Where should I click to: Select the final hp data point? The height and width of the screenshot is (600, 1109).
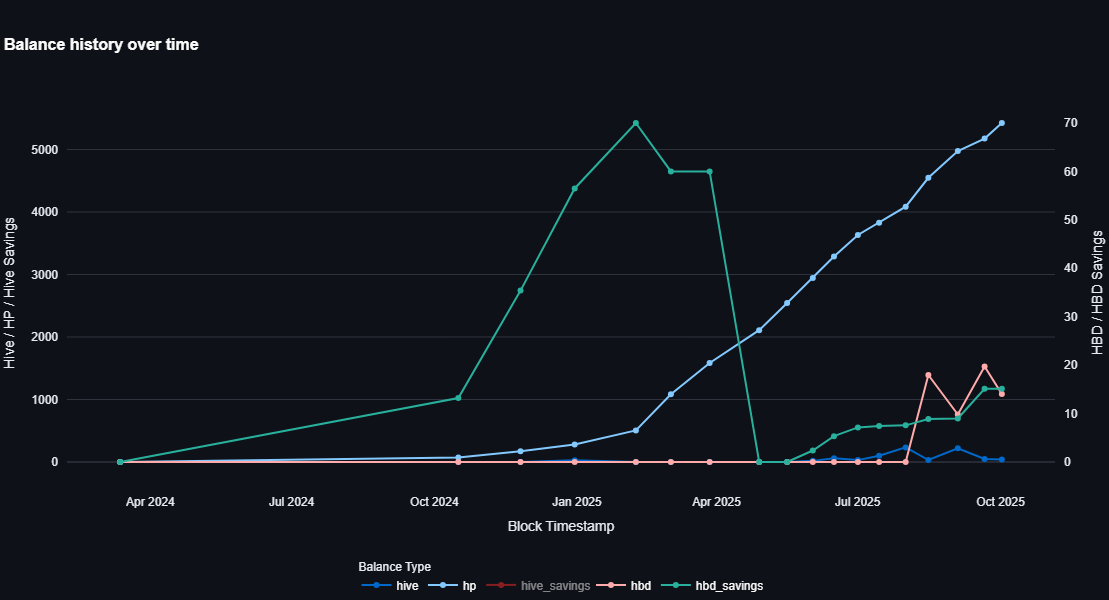pyautogui.click(x=1001, y=123)
